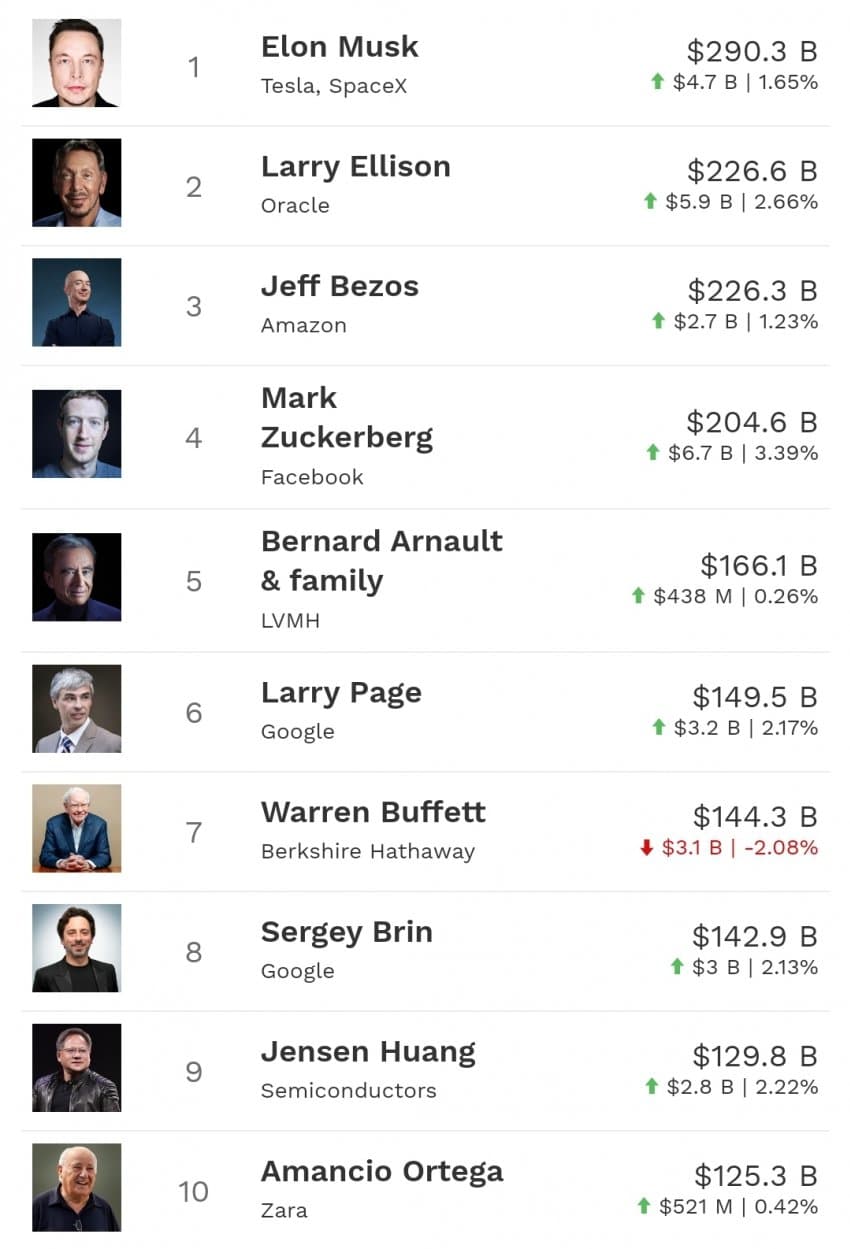Click the up arrow beside $2.8 B

click(651, 1087)
